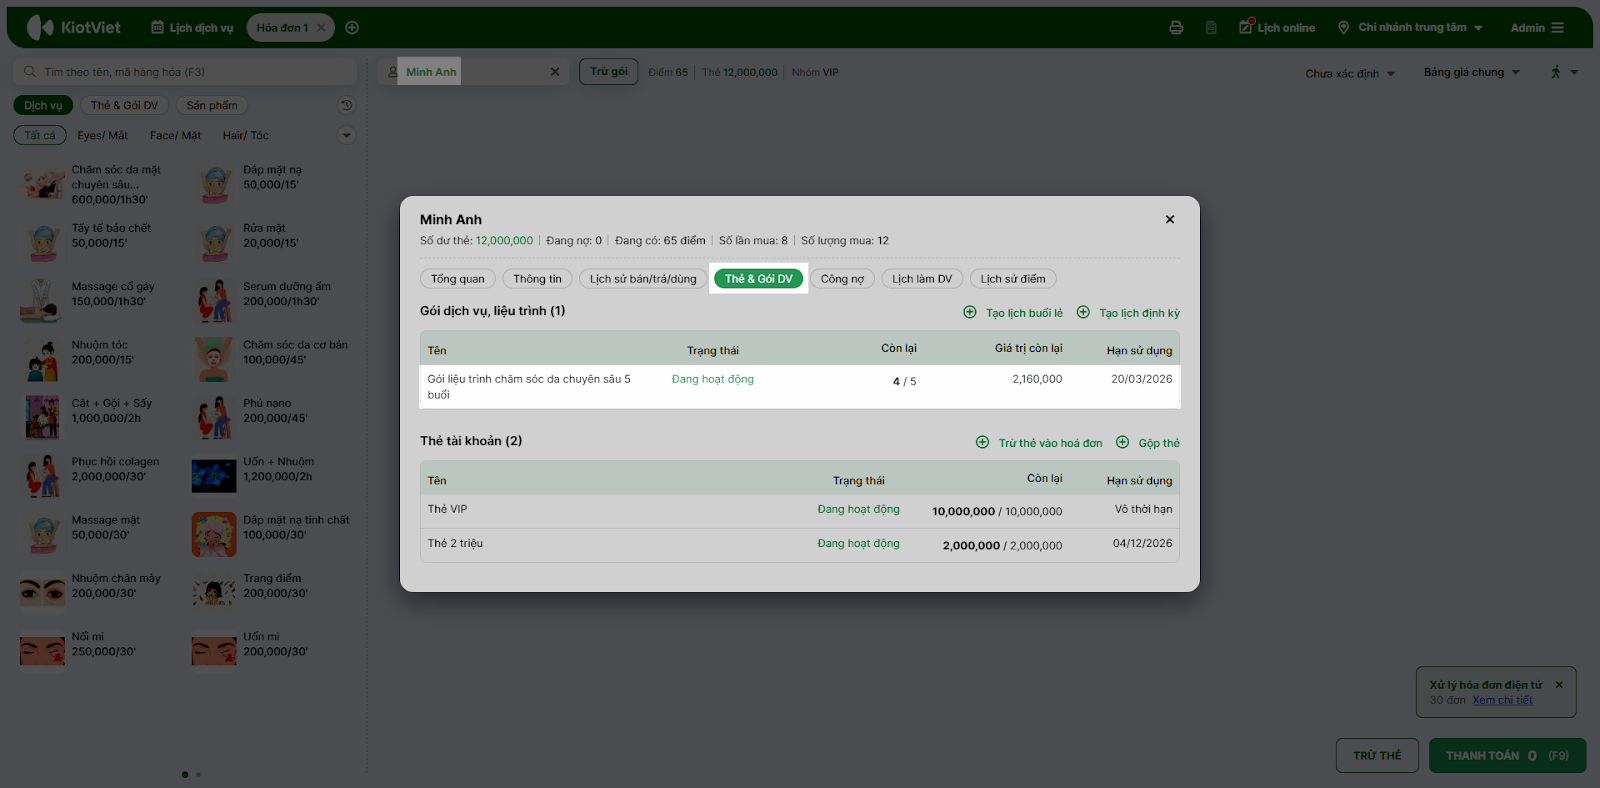
Task: Select the Nhuộm tóc service thumbnail
Action: click(42, 360)
